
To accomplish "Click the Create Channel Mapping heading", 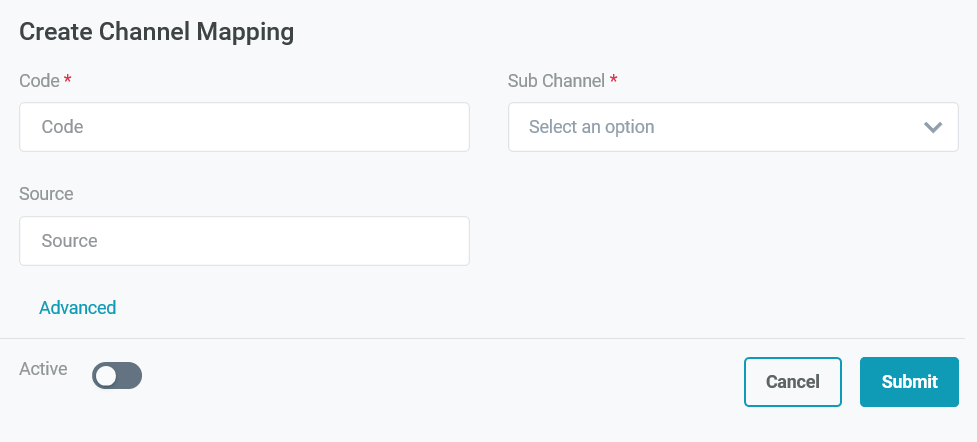I will point(157,32).
